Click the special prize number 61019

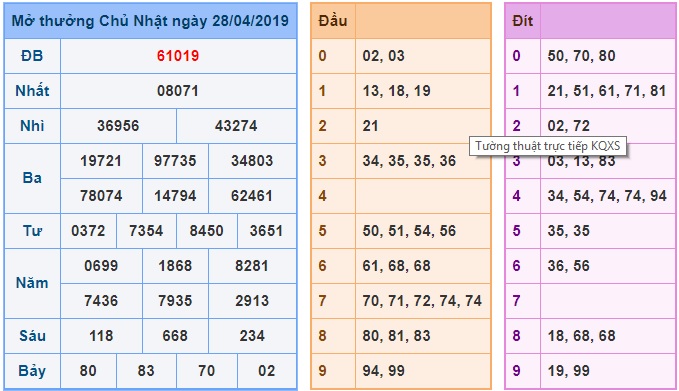pos(178,56)
